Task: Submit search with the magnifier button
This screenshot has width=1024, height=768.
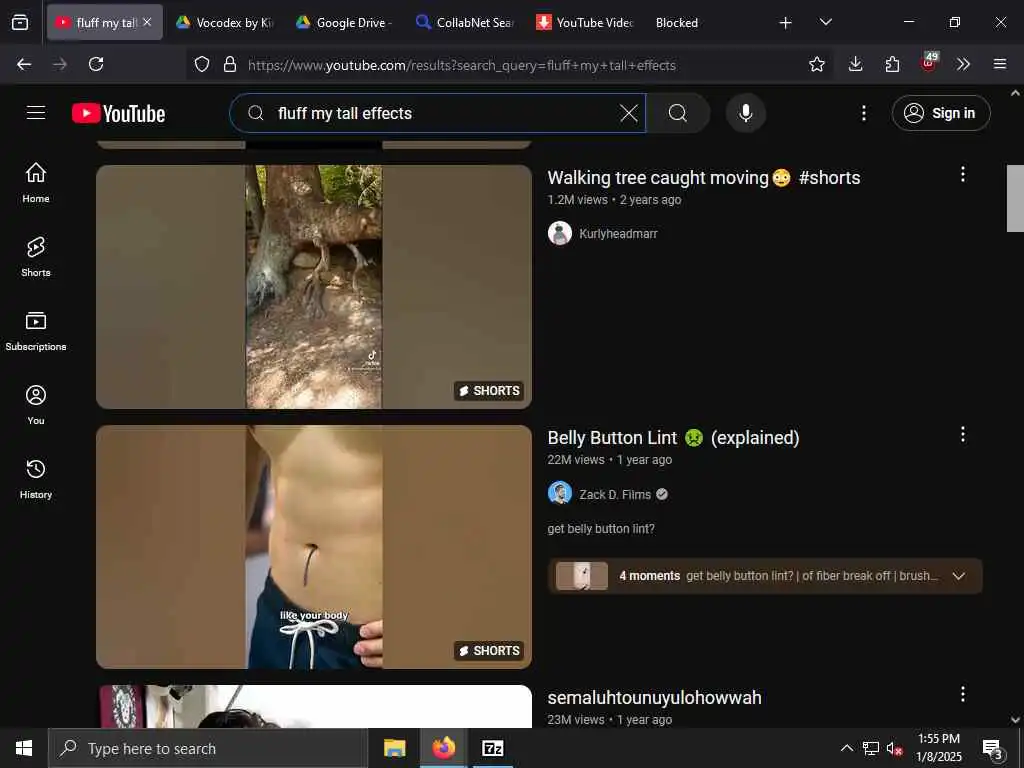Action: coord(678,113)
